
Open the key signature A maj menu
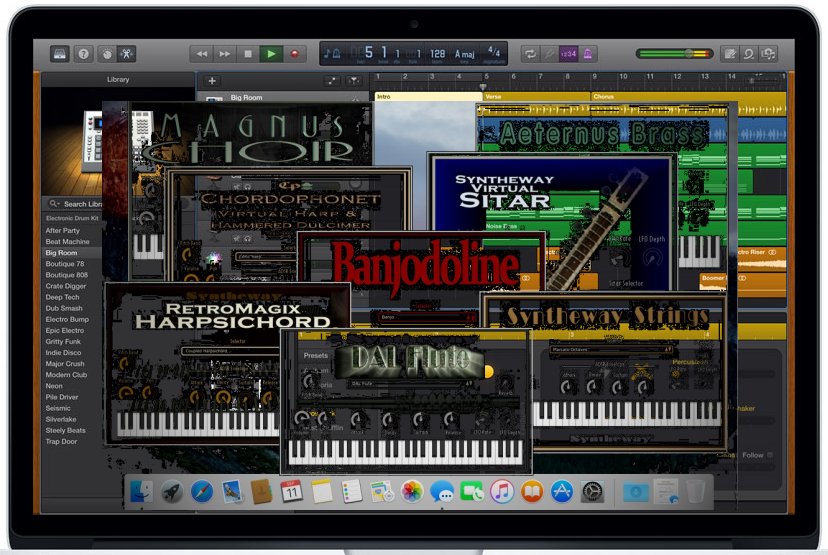(x=465, y=54)
